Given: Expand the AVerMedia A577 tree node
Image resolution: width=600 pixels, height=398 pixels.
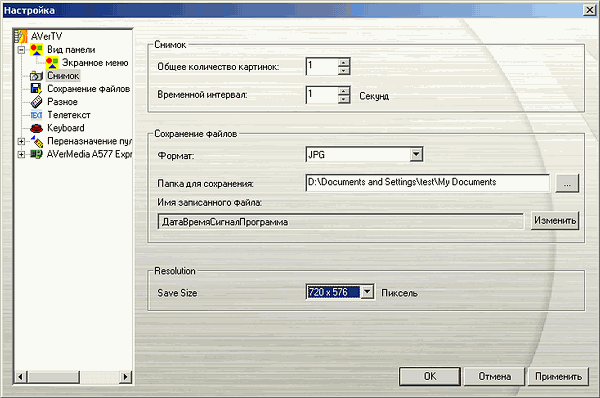Looking at the screenshot, I should click(21, 155).
